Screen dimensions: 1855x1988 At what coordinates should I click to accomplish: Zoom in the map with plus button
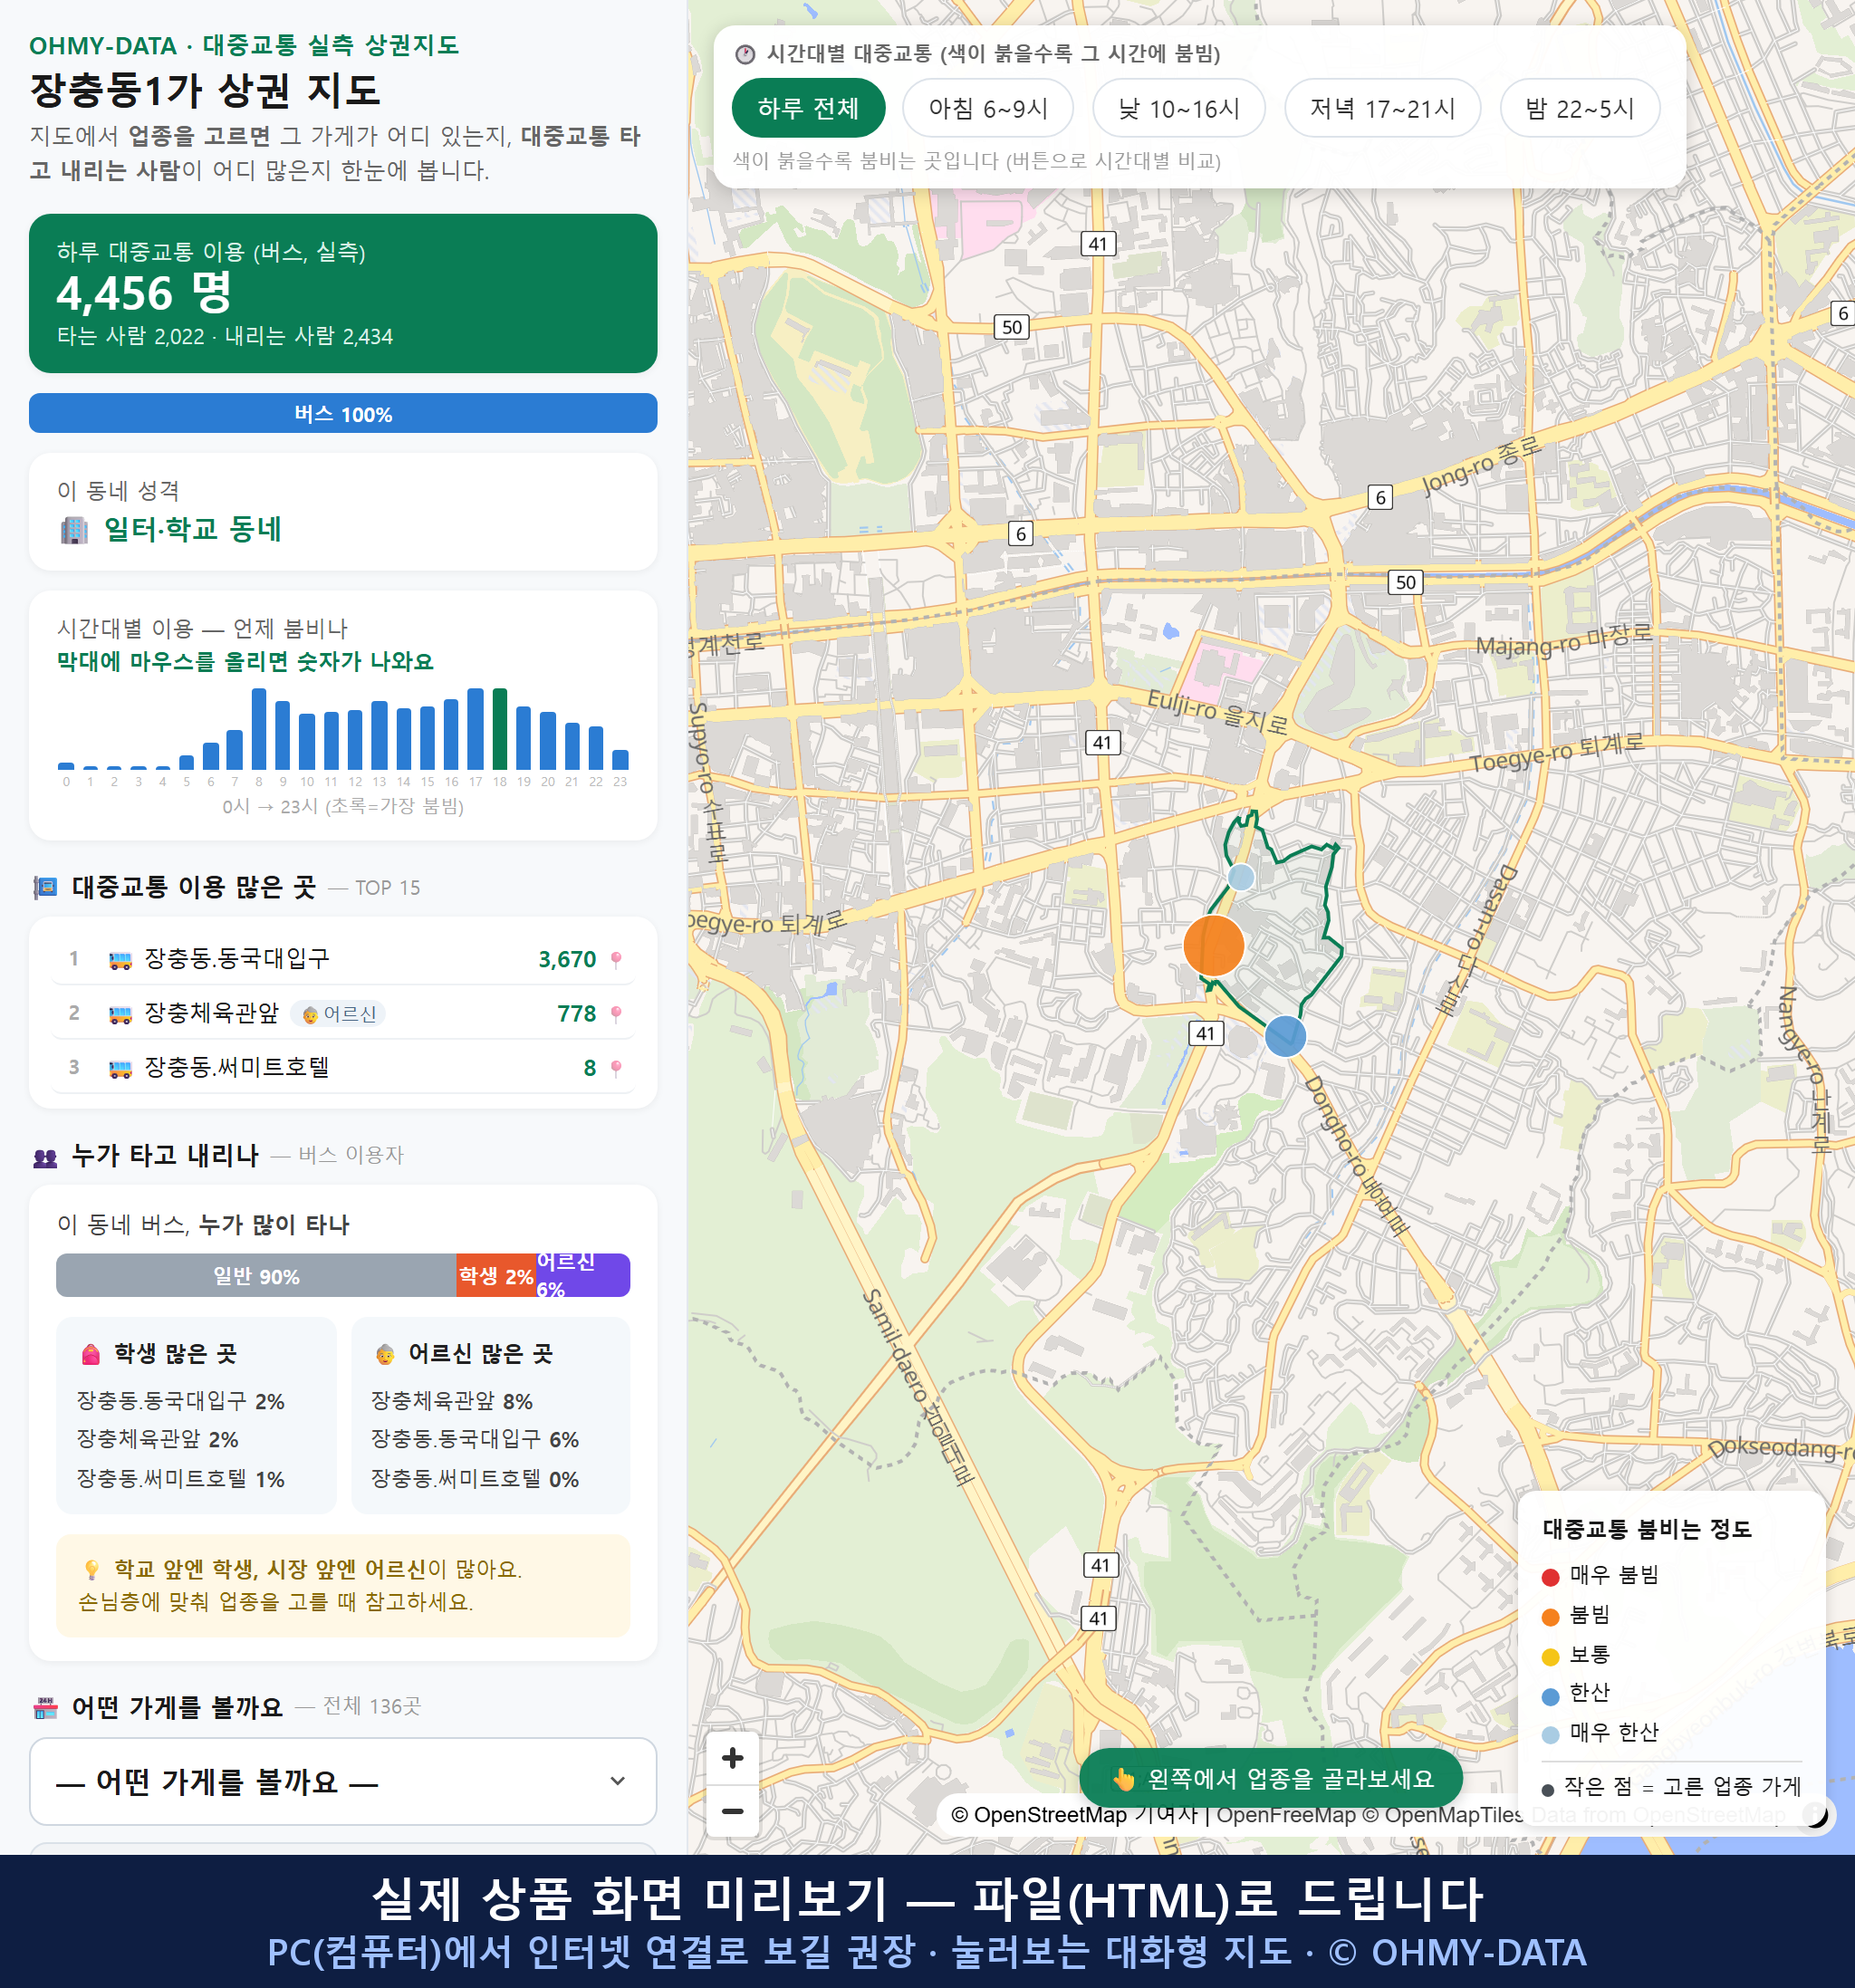click(x=732, y=1758)
